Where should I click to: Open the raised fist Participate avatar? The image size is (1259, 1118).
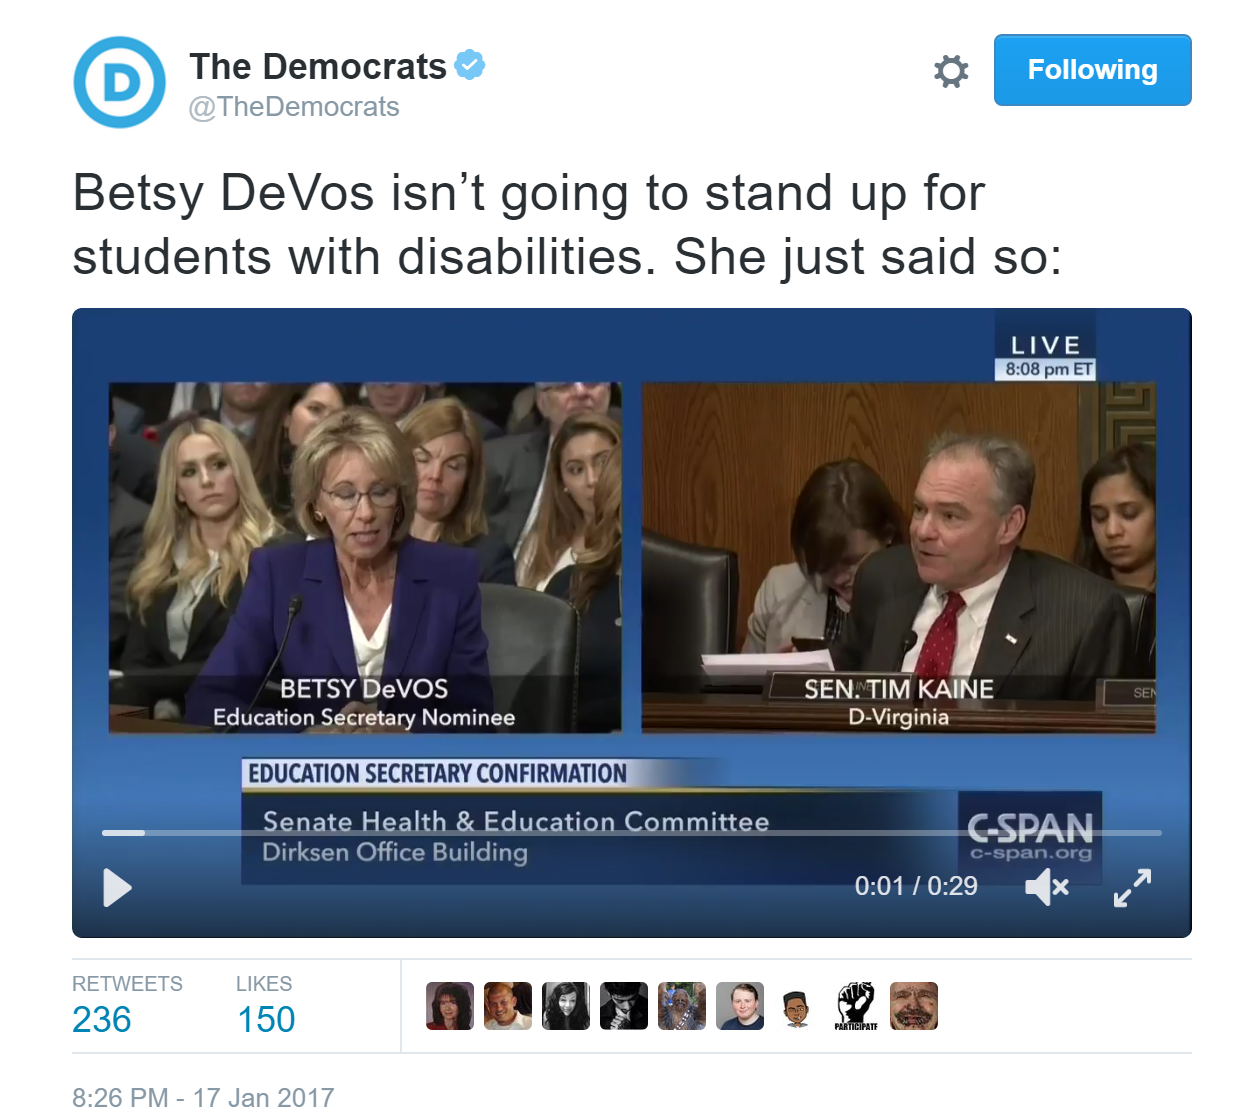856,1006
